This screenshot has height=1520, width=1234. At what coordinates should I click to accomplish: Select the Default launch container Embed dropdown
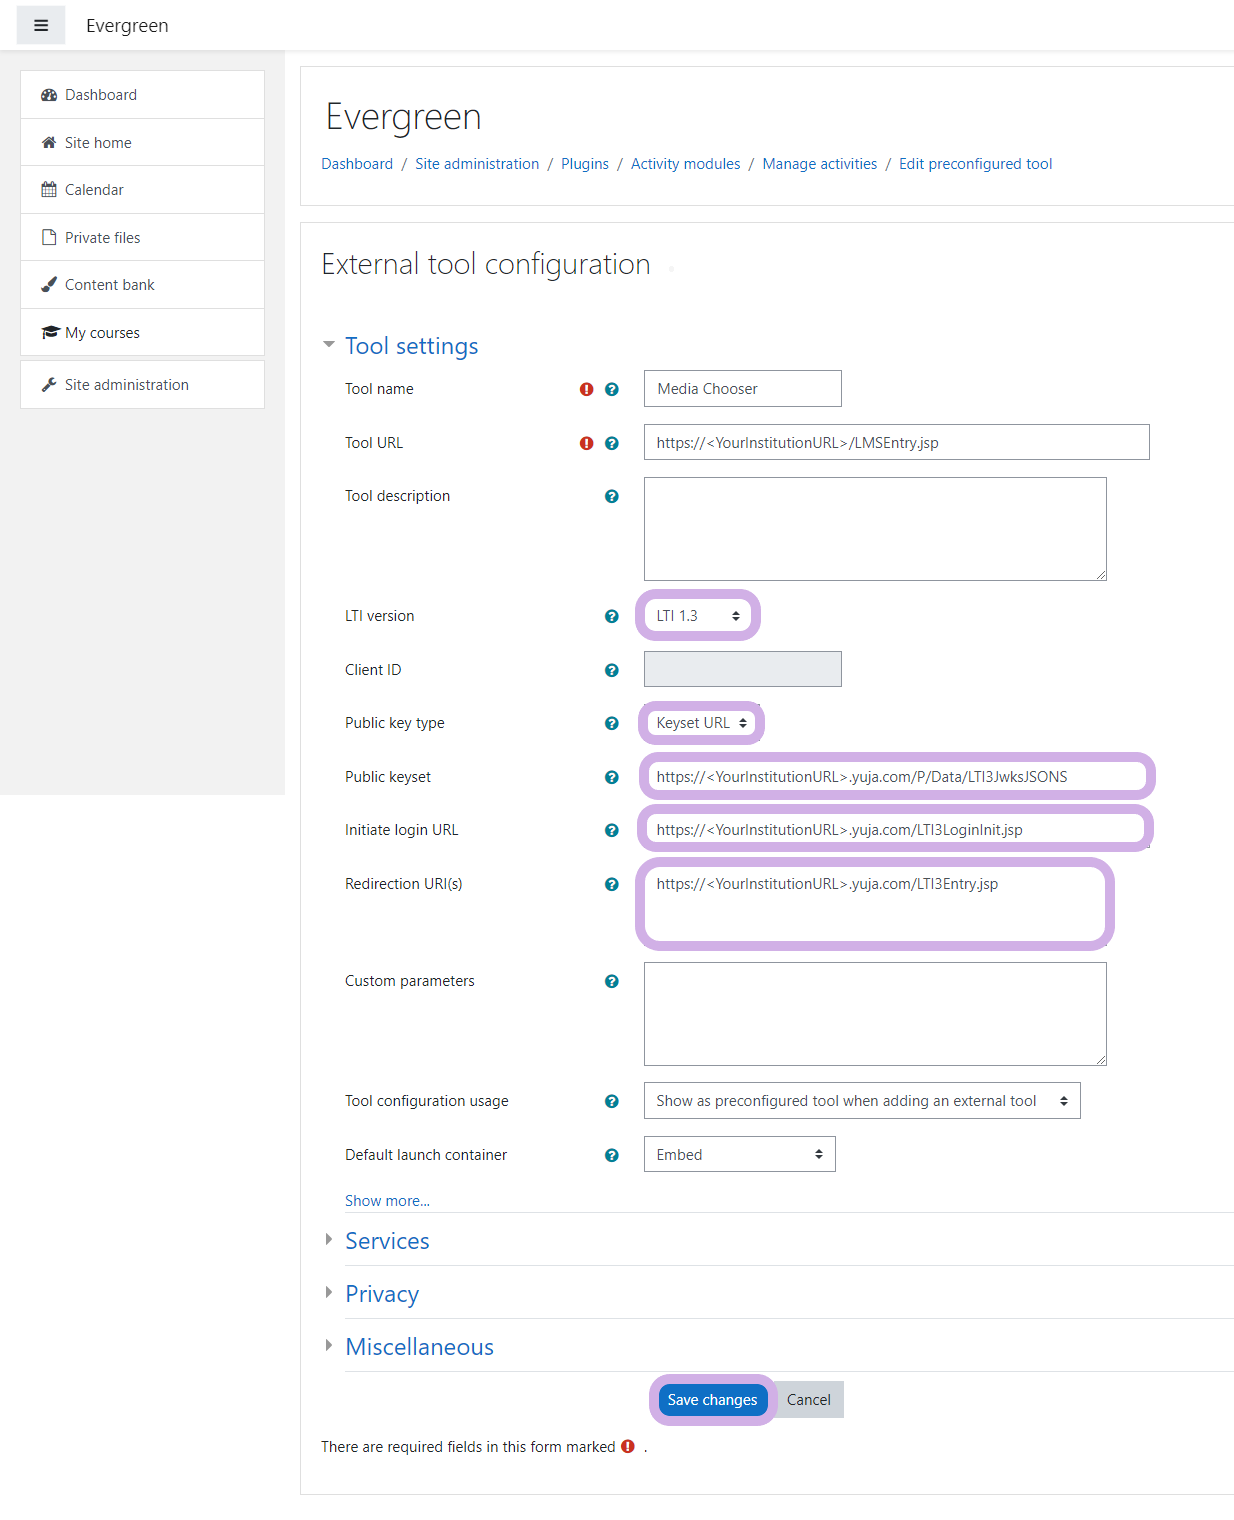coord(740,1155)
